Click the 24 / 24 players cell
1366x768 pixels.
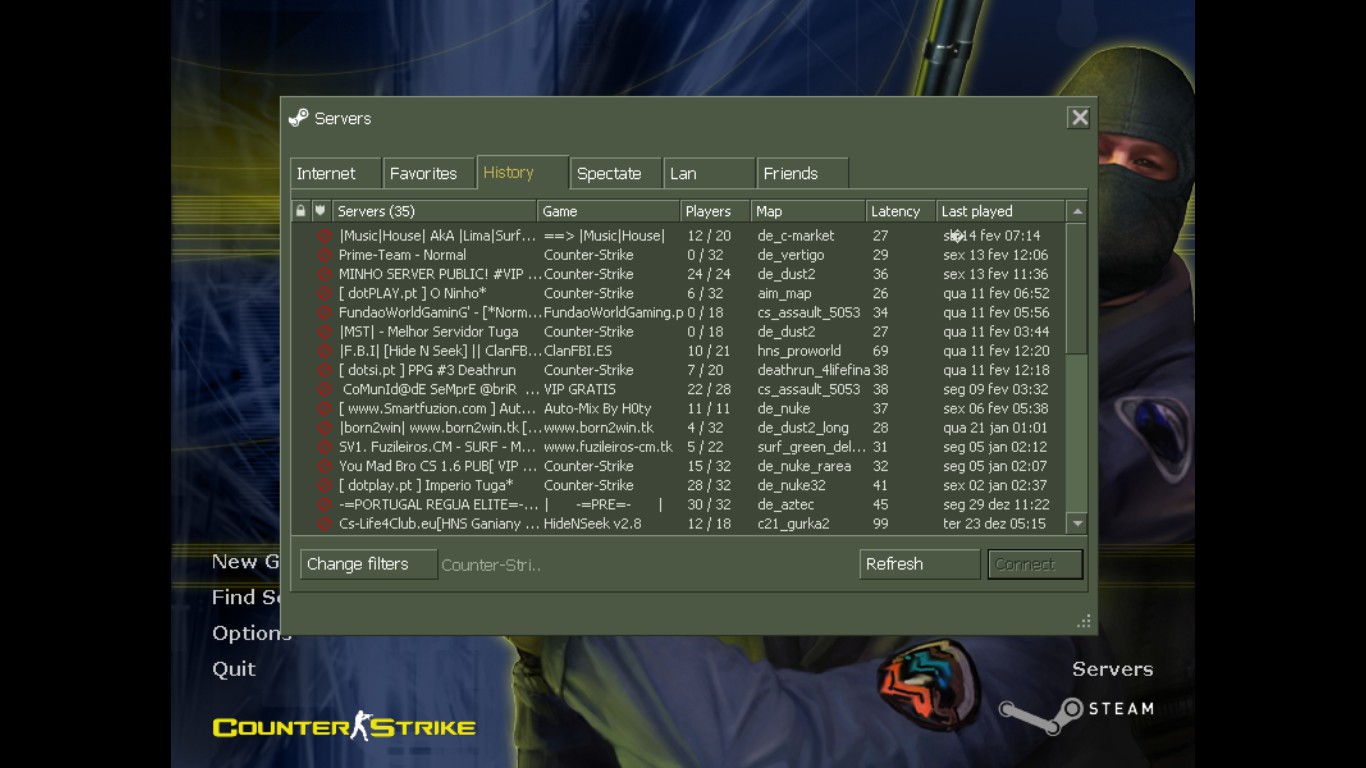tap(709, 274)
